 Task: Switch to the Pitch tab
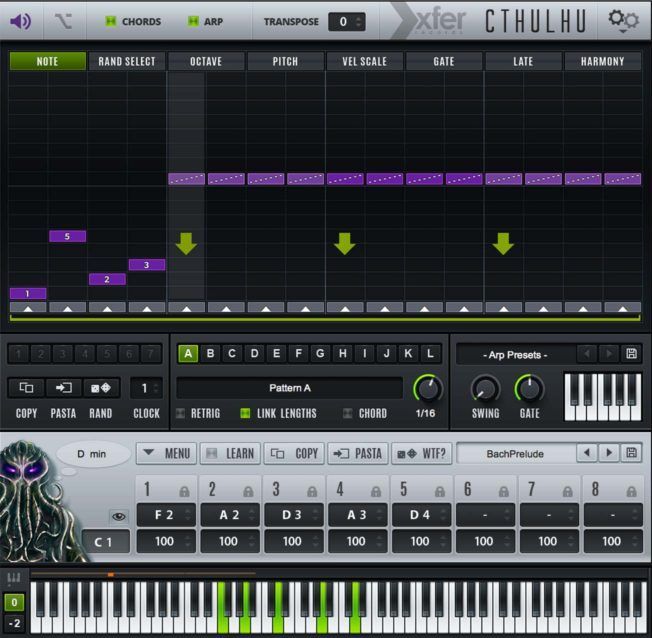coord(285,61)
